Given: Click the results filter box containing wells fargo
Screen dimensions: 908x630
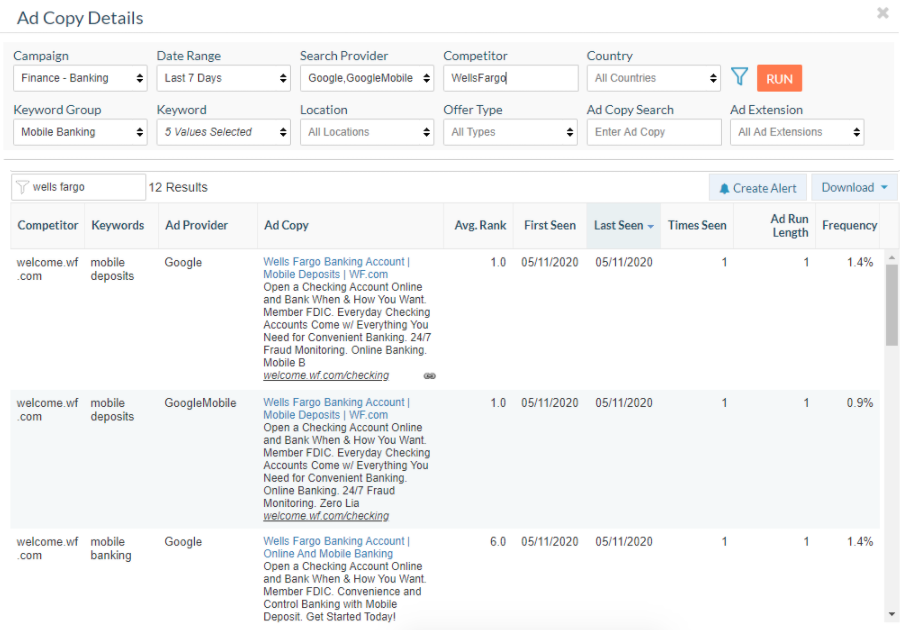Looking at the screenshot, I should click(x=78, y=187).
